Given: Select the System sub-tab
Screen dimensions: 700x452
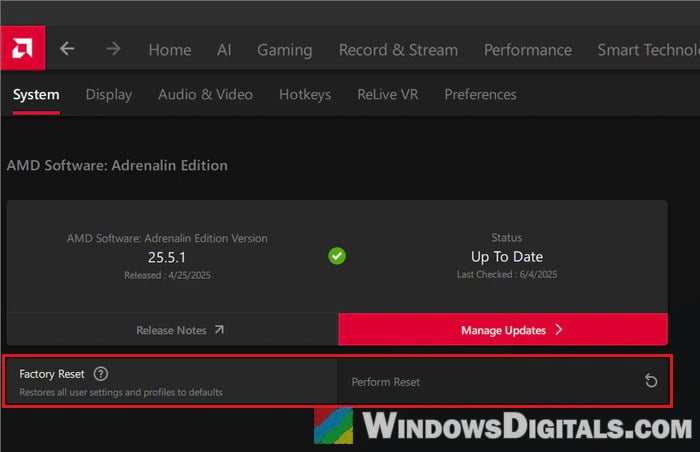Looking at the screenshot, I should 36,95.
